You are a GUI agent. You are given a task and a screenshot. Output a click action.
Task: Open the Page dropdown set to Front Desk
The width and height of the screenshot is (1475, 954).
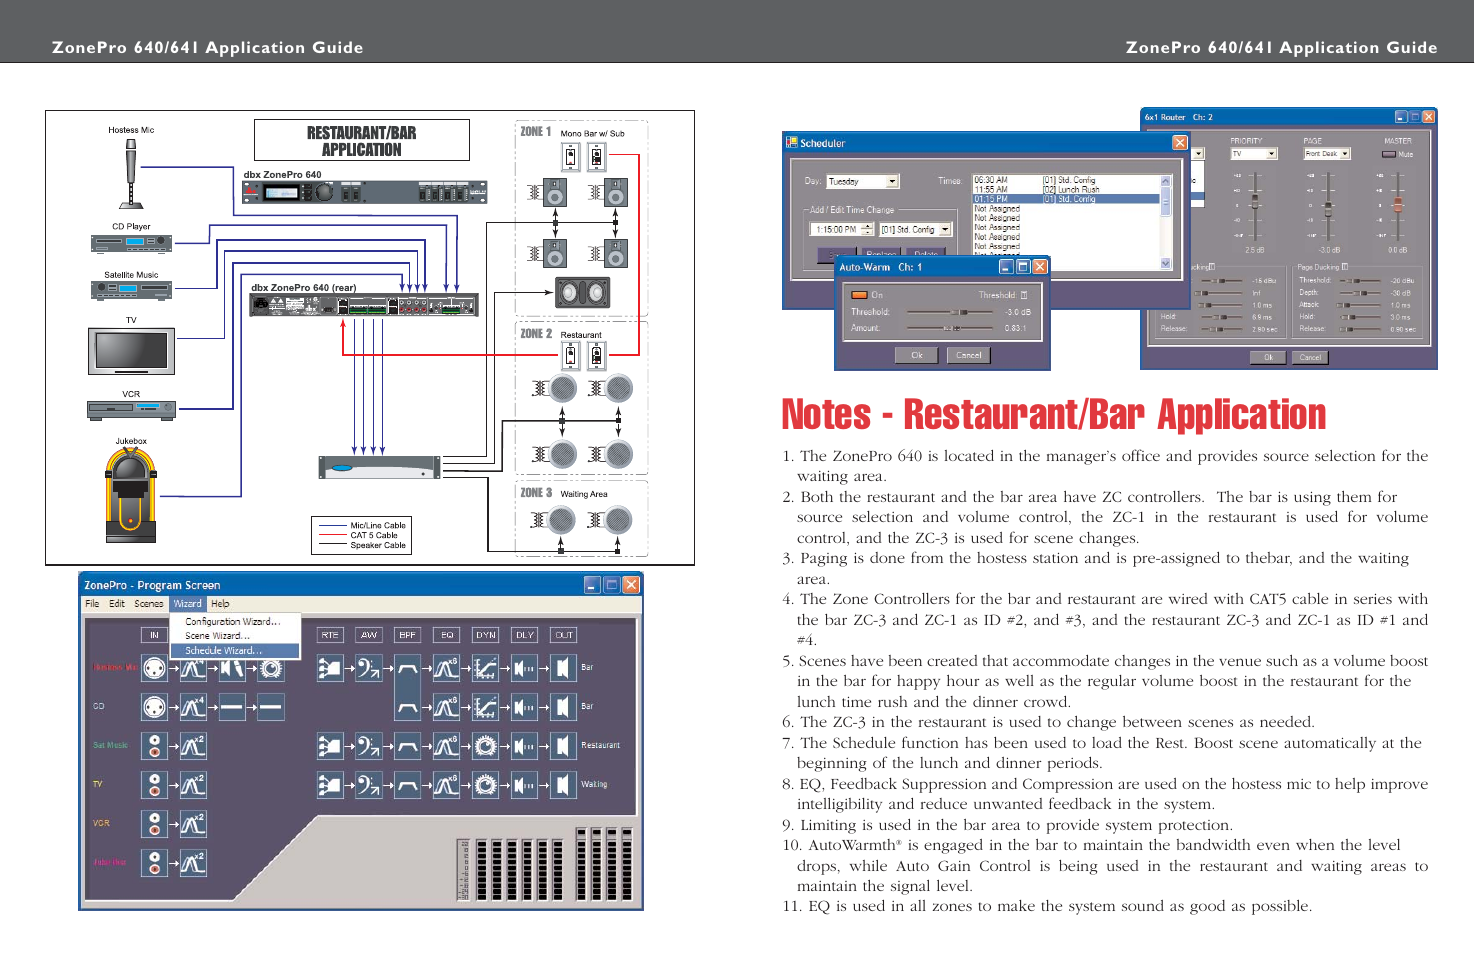(x=1327, y=154)
